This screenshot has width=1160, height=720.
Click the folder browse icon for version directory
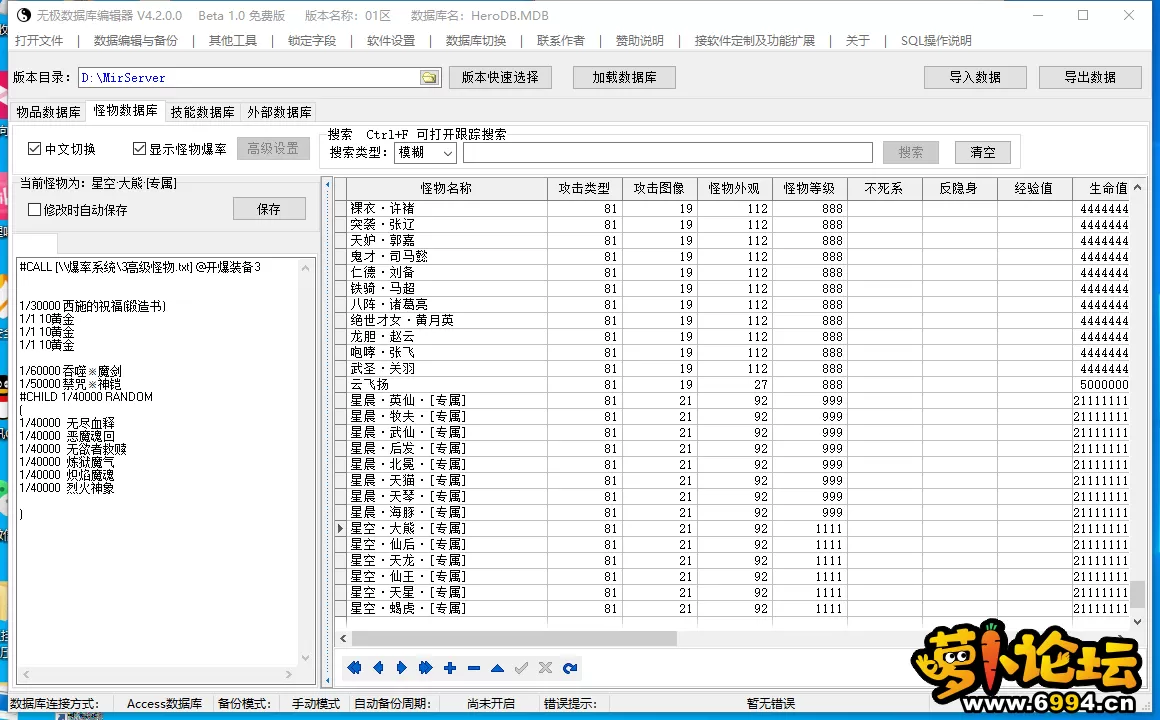pyautogui.click(x=429, y=78)
